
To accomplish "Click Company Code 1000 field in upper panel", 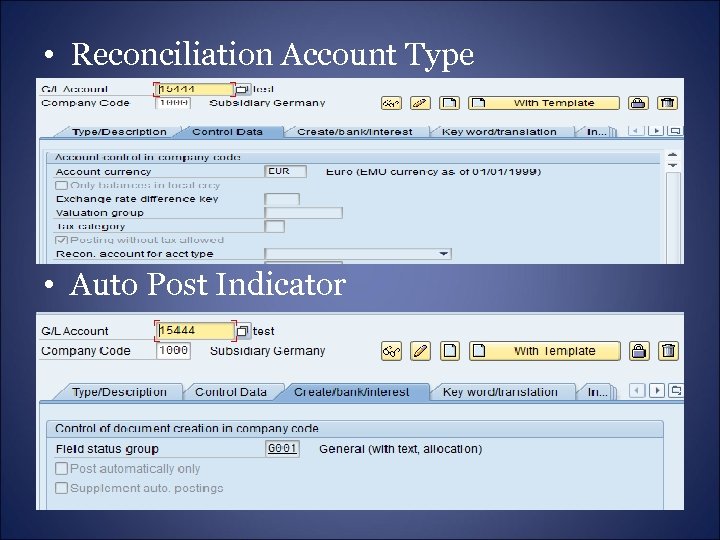I will (173, 103).
